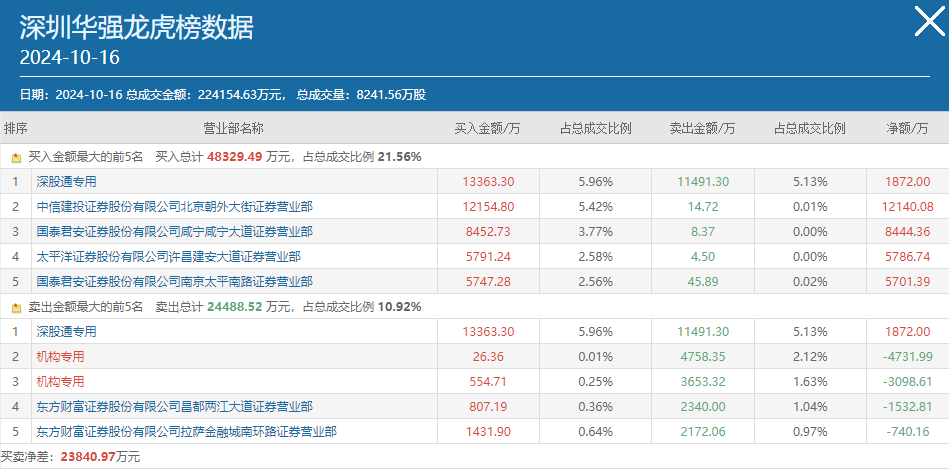Open 中信建投证券北京朝外大街证券营业部 link
The height and width of the screenshot is (471, 949).
click(x=174, y=207)
